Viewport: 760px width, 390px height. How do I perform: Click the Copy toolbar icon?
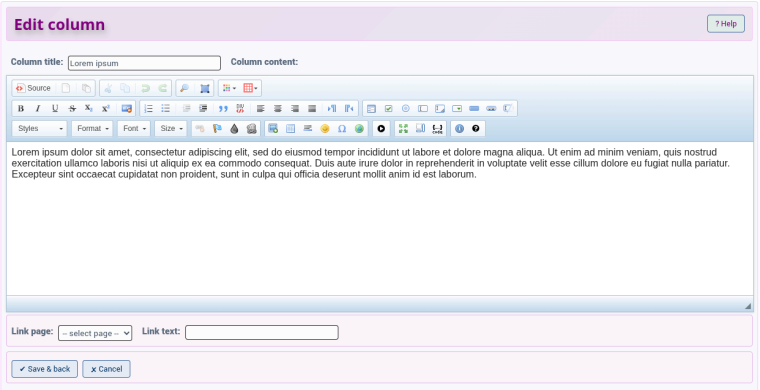coord(125,88)
